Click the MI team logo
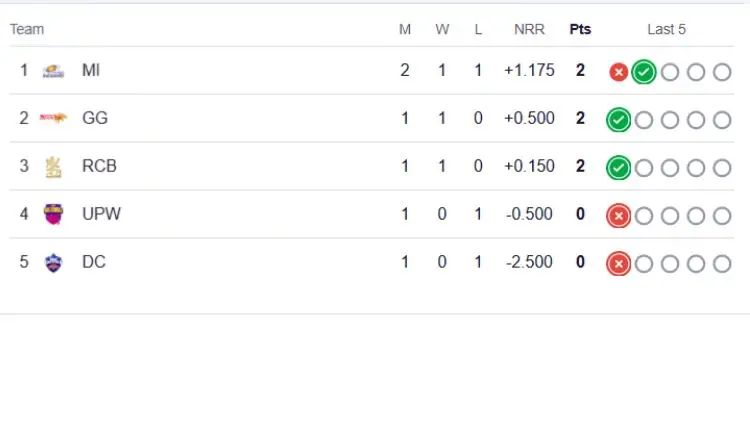750x422 pixels. click(x=53, y=71)
